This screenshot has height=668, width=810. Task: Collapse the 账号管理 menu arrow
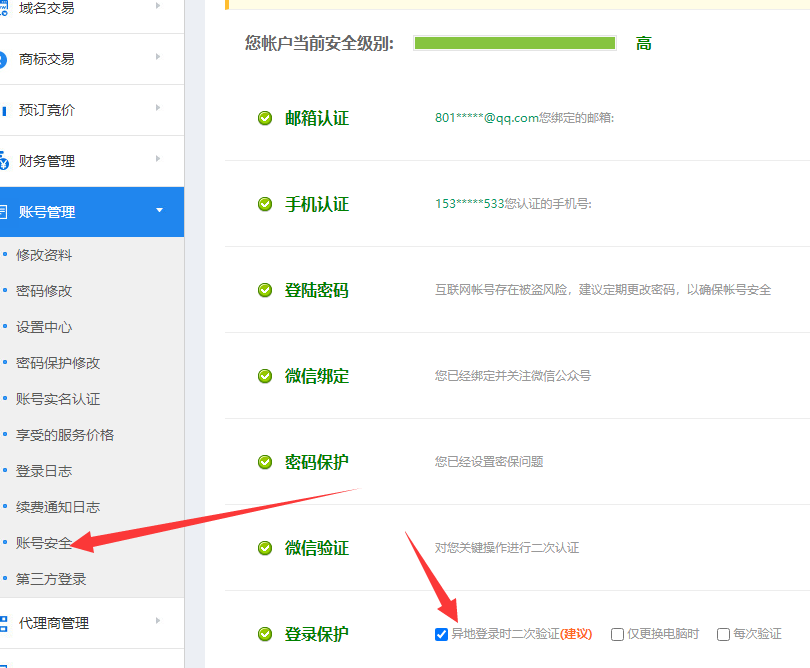[x=158, y=210]
